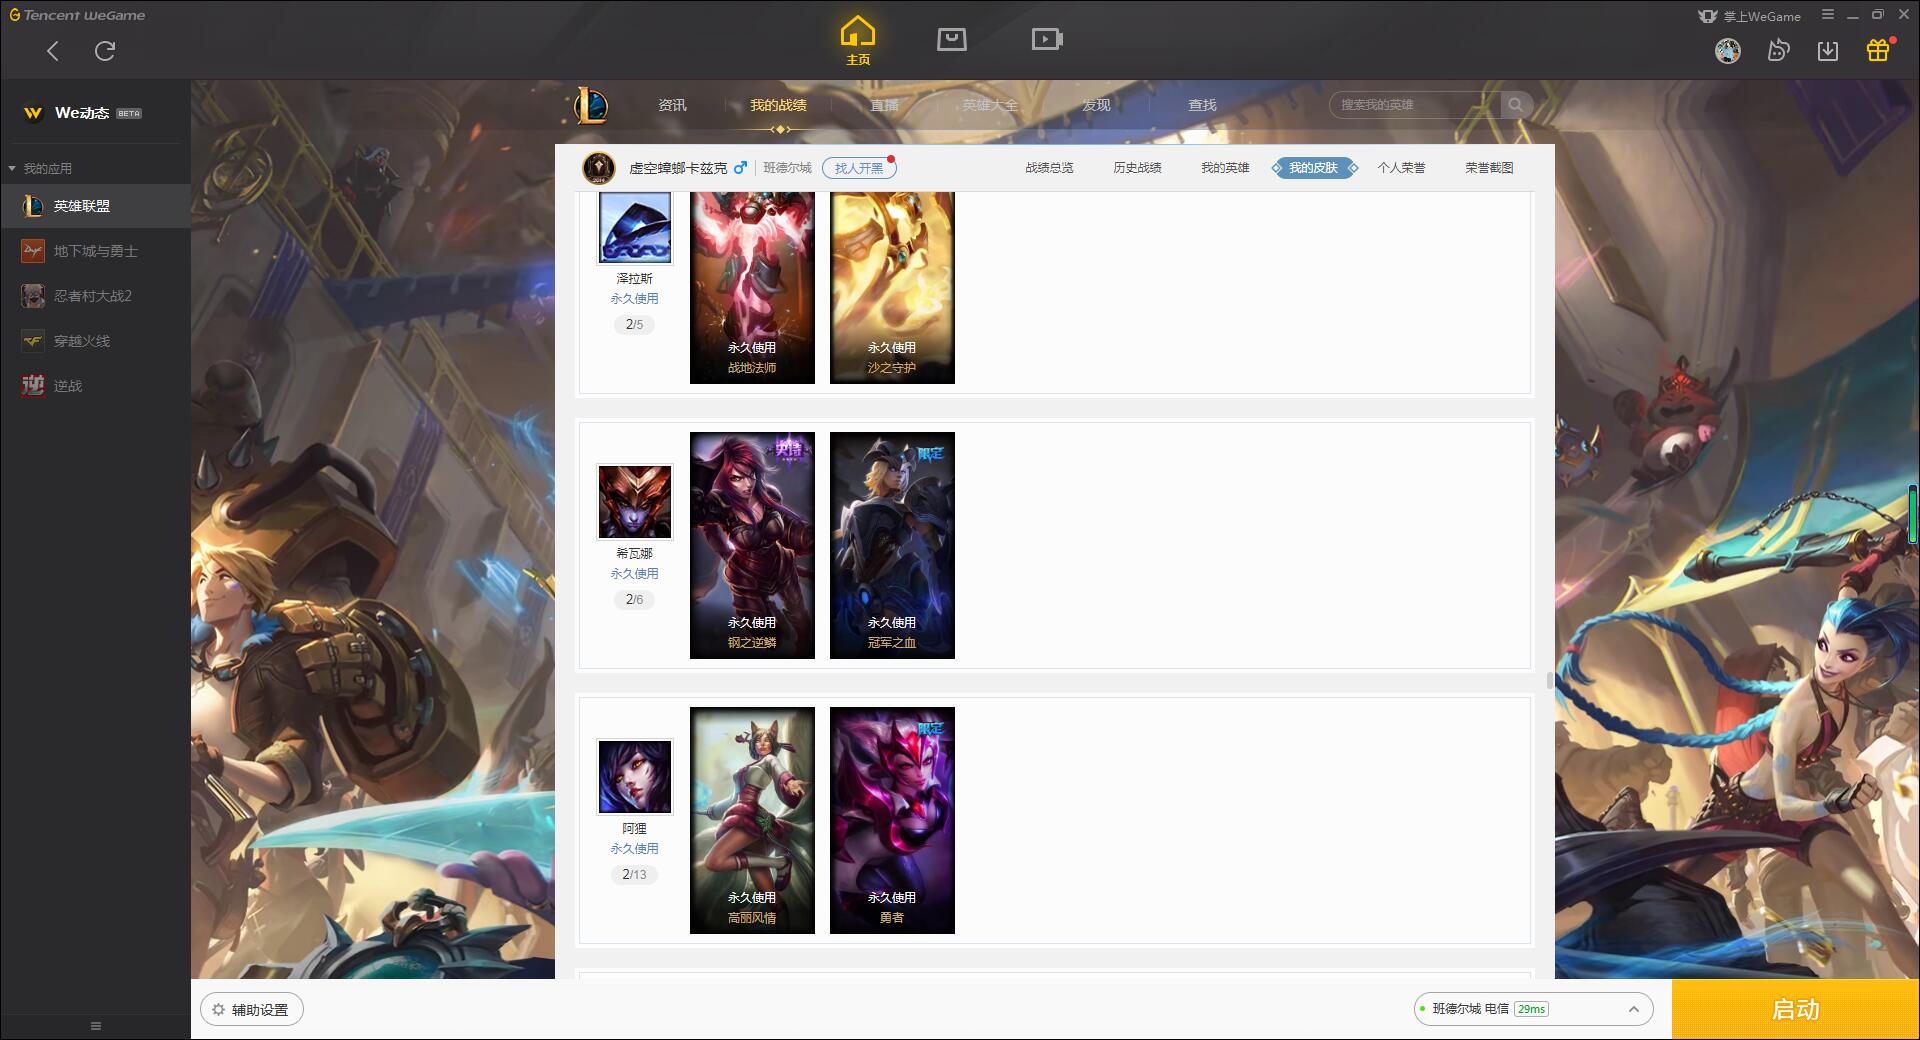Open the video live icon in top bar
Screen dimensions: 1920x1040
pos(1047,40)
